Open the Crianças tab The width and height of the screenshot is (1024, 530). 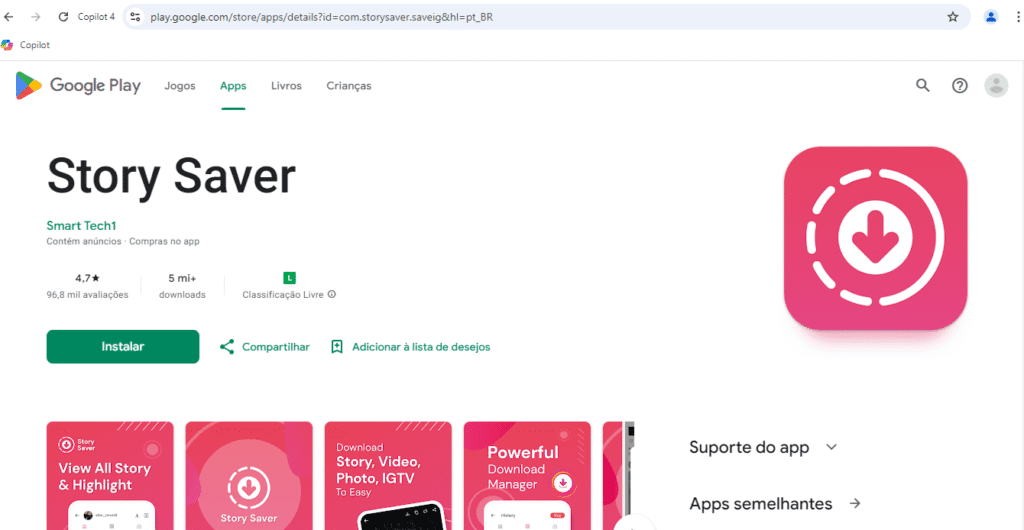coord(349,86)
